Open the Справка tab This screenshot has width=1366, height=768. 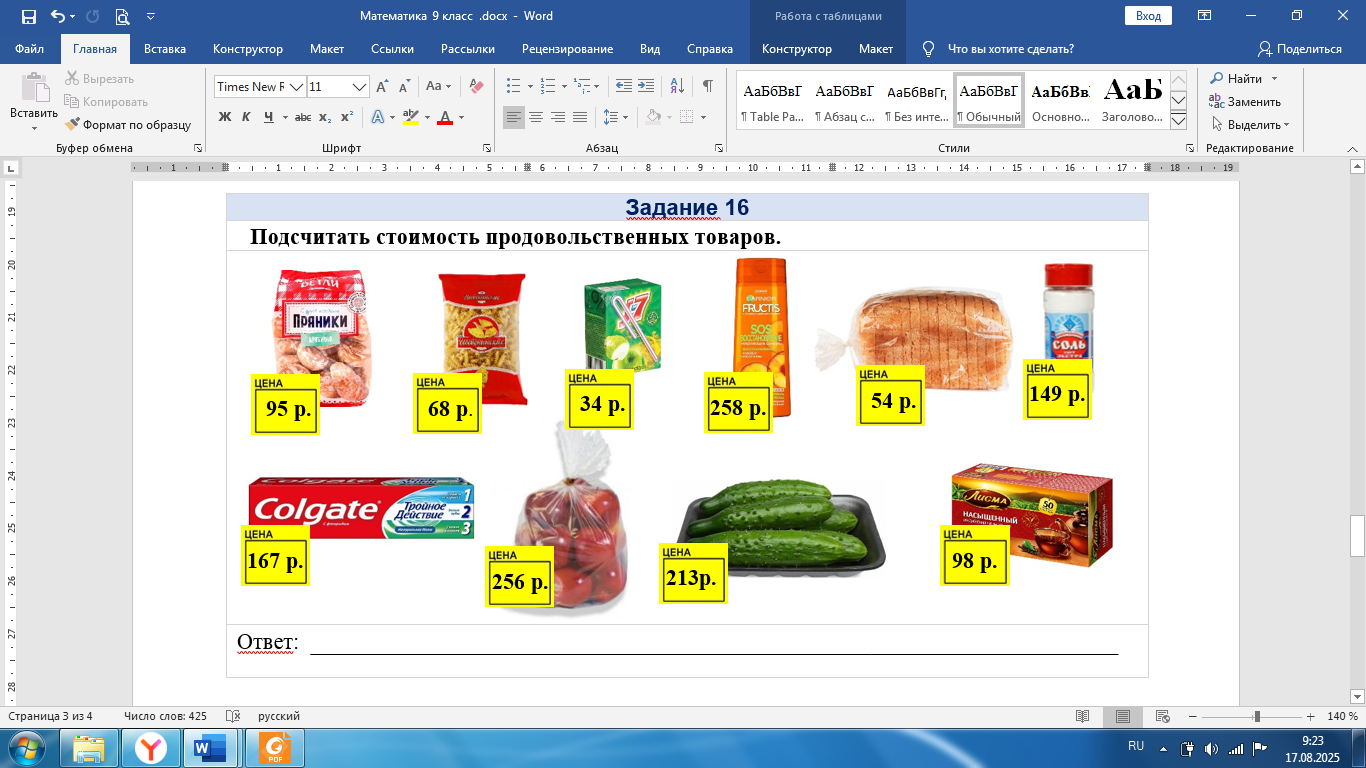(710, 49)
